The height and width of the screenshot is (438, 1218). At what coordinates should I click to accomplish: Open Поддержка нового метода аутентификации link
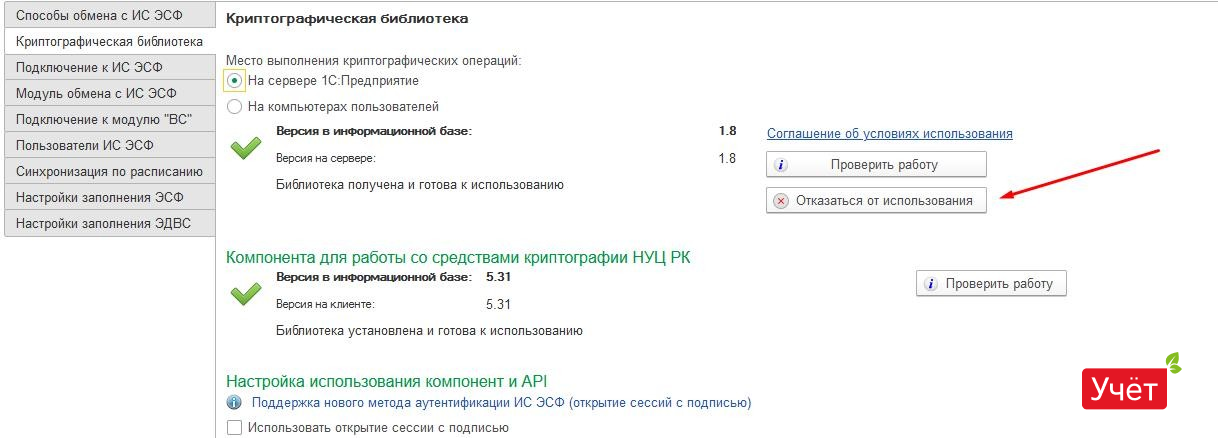[501, 403]
